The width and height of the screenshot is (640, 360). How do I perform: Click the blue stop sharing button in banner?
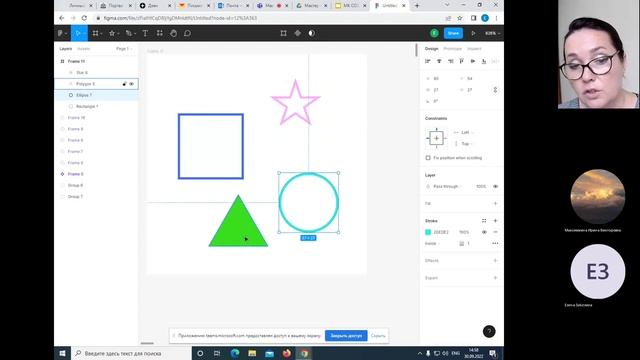346,336
